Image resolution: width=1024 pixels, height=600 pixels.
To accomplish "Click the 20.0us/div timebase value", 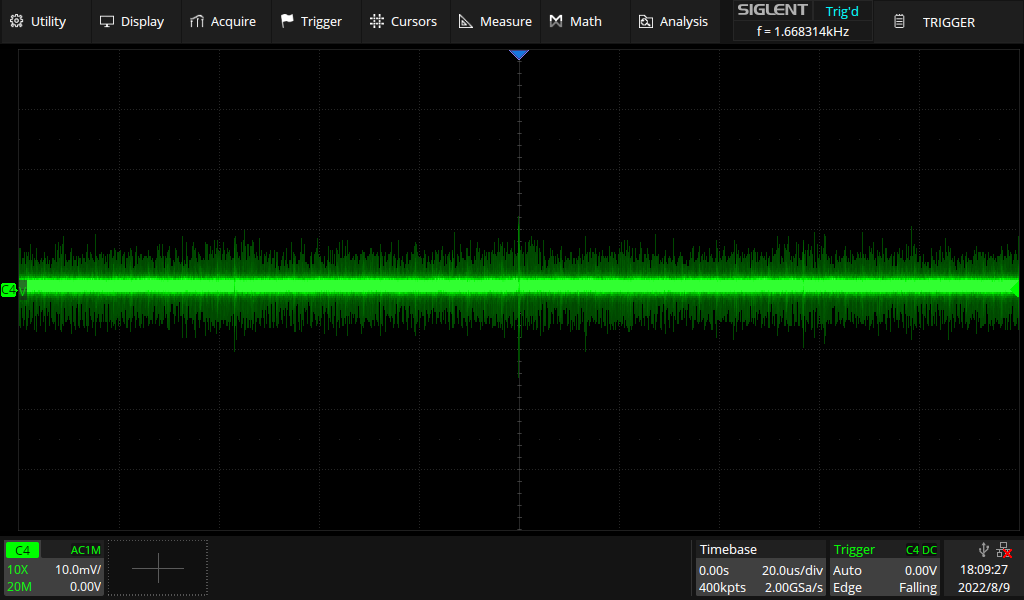I will pyautogui.click(x=792, y=571).
